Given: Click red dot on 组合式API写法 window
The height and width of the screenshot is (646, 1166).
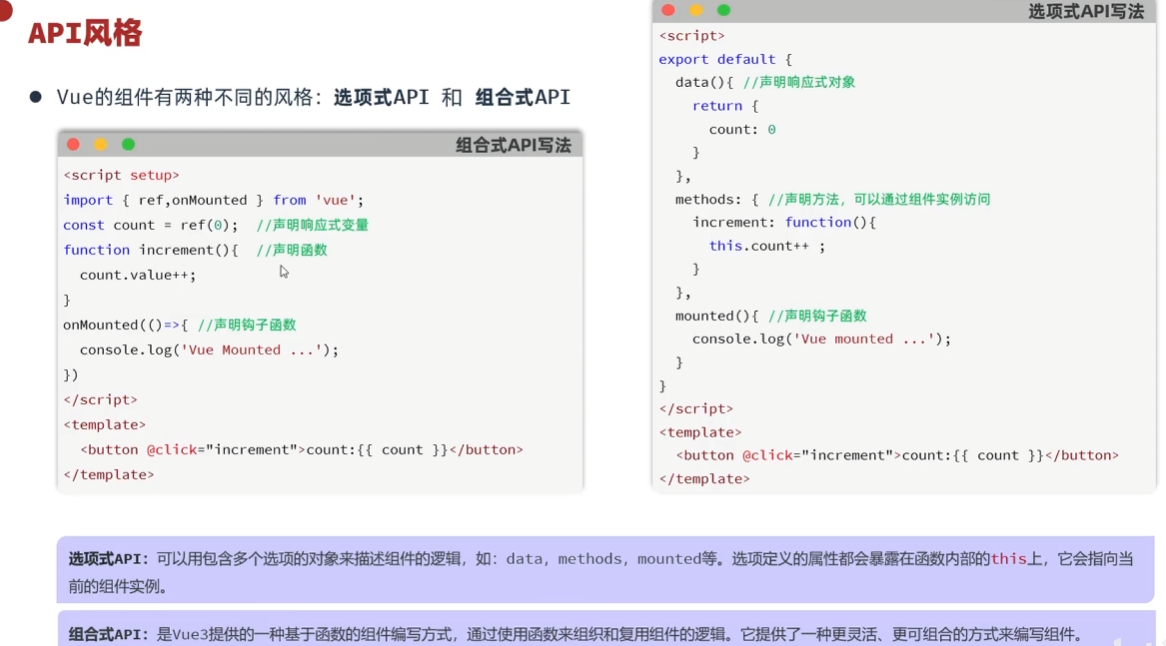Looking at the screenshot, I should (73, 144).
